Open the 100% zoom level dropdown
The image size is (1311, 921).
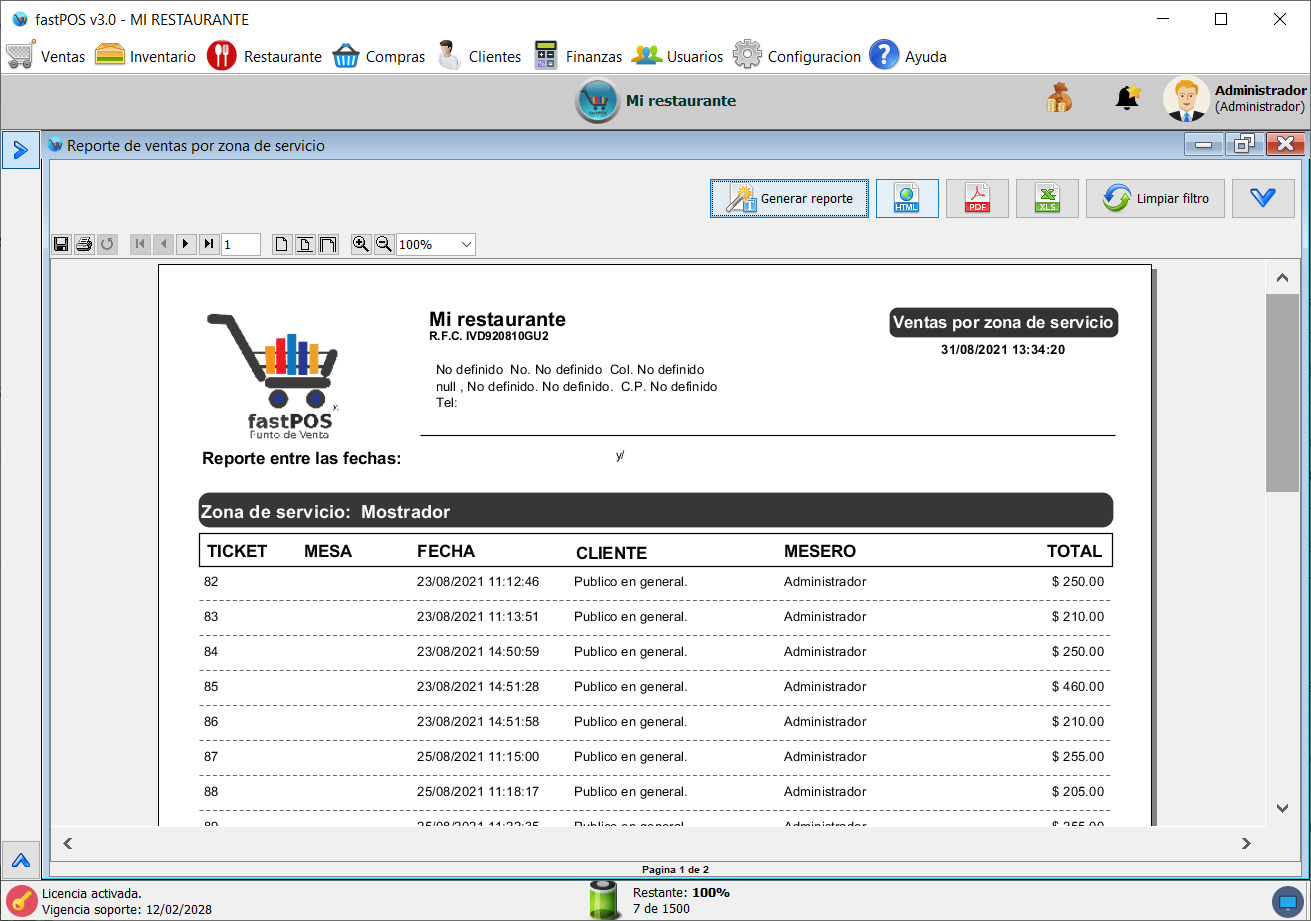point(435,243)
